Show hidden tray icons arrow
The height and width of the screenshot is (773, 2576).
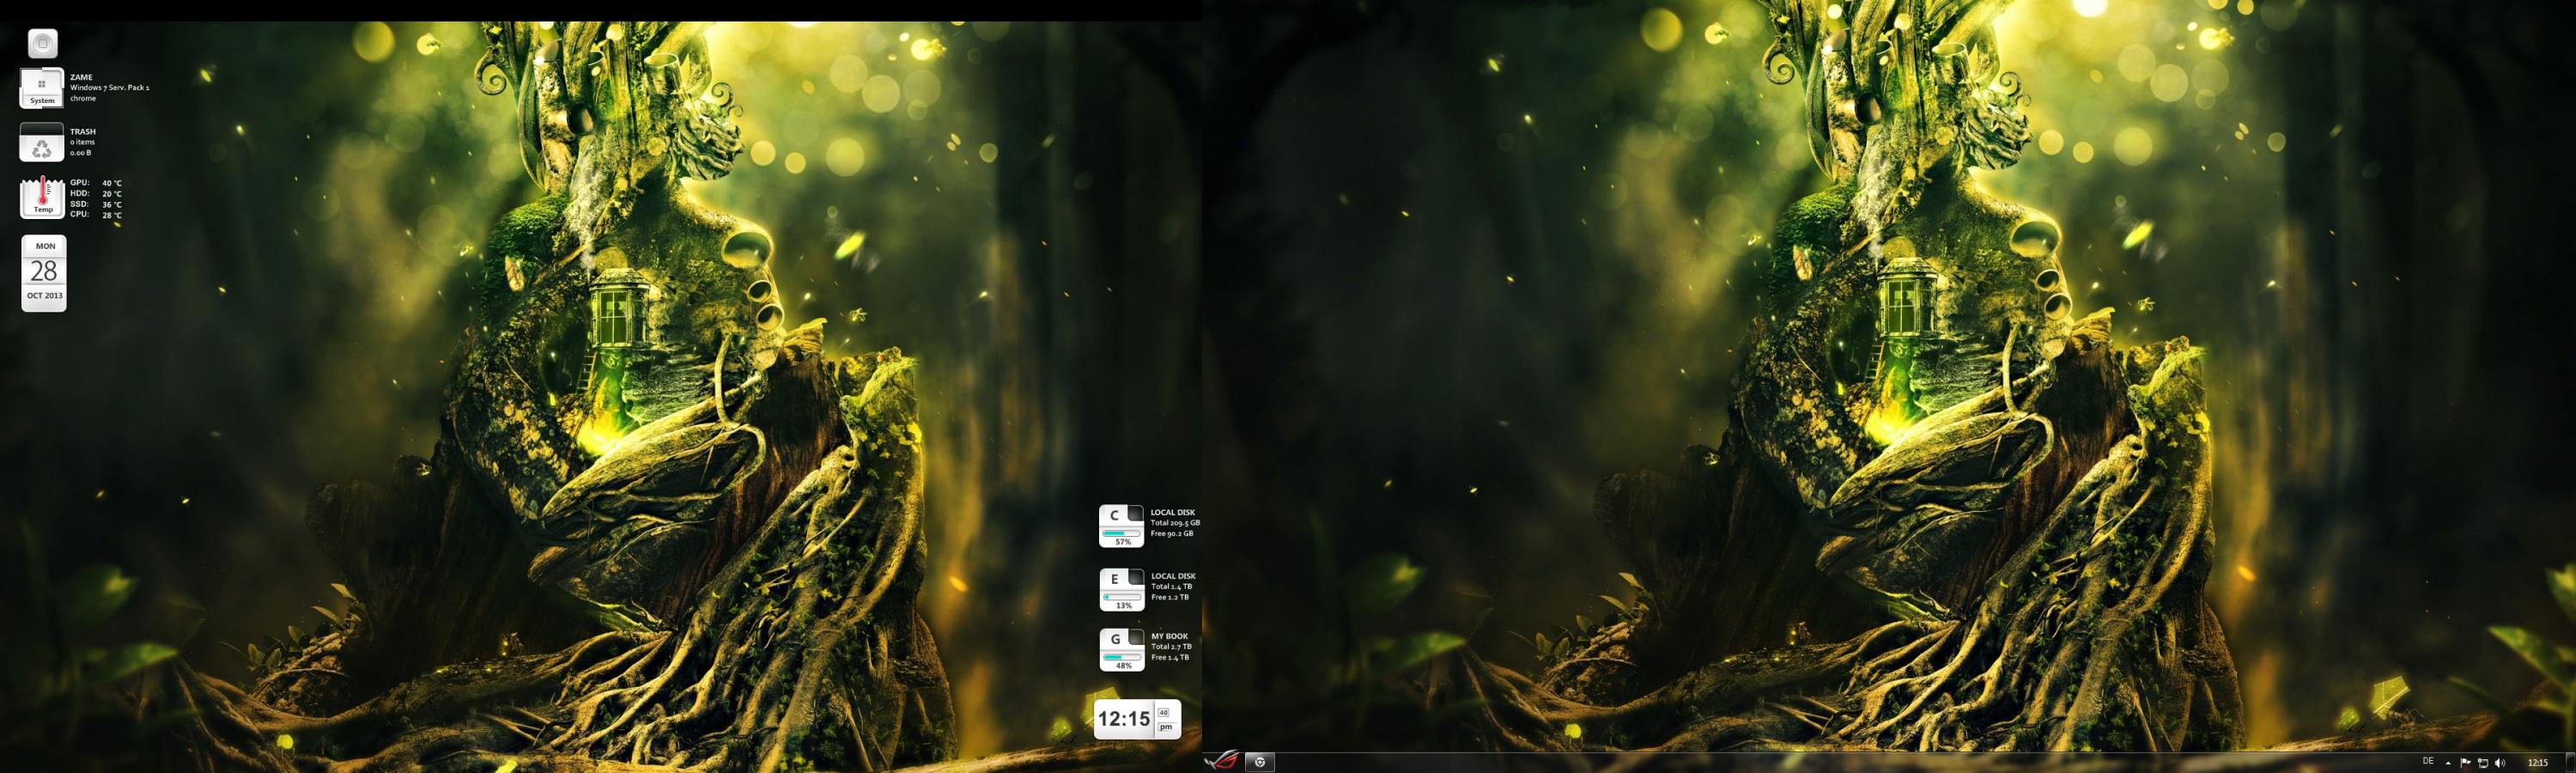[2448, 763]
